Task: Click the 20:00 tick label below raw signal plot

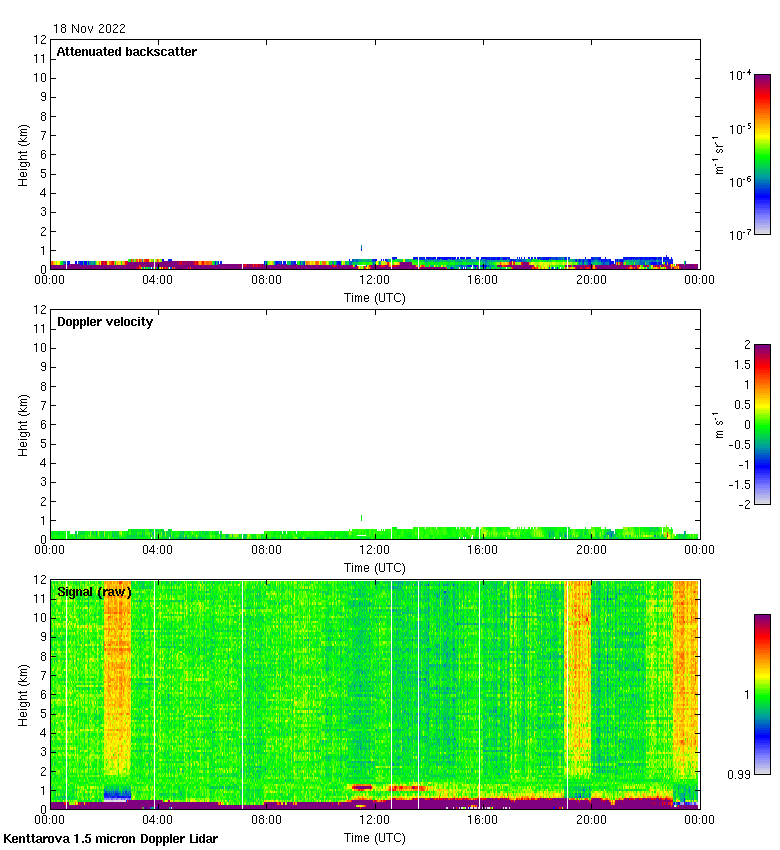Action: pos(591,821)
